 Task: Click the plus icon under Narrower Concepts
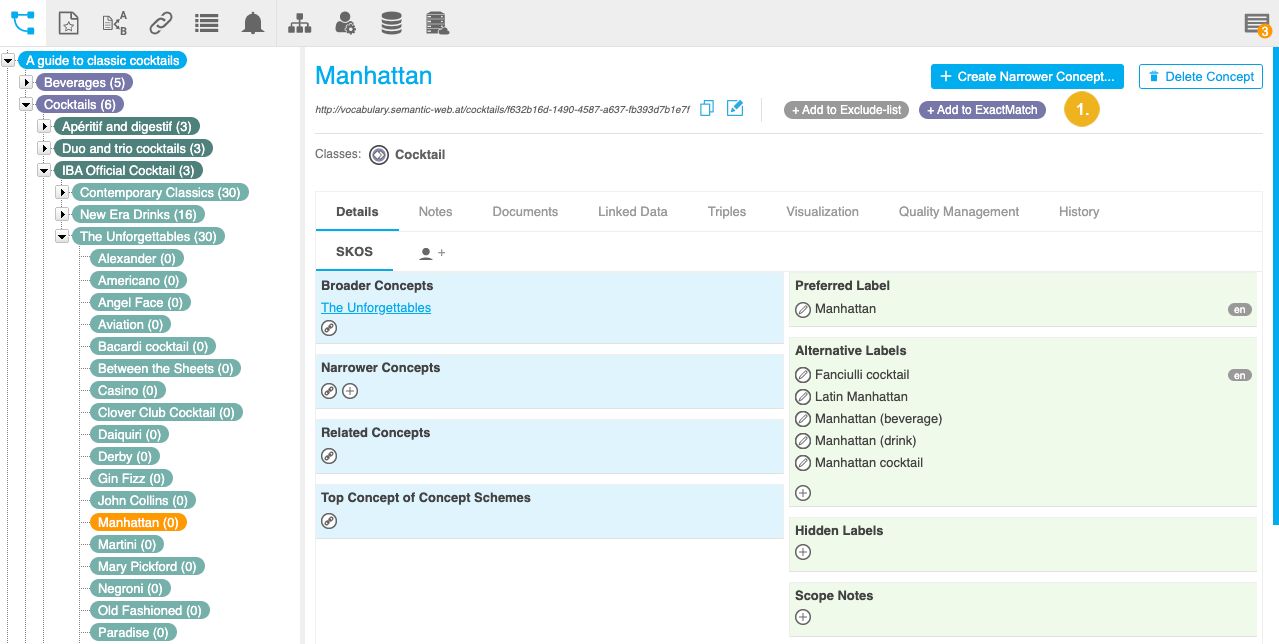coord(350,391)
